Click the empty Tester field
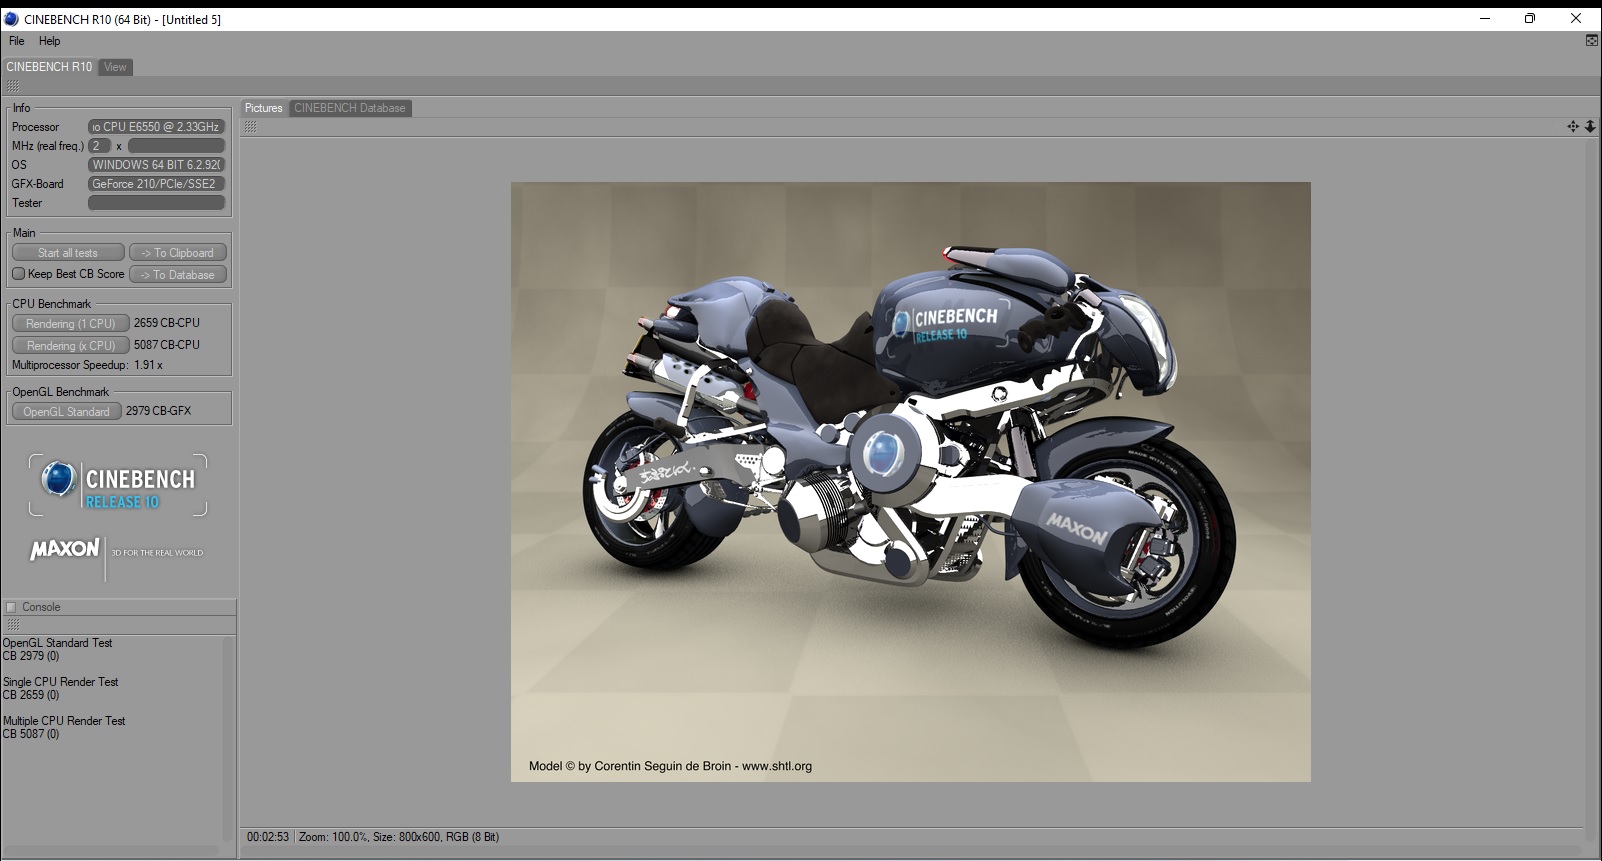 click(x=156, y=203)
